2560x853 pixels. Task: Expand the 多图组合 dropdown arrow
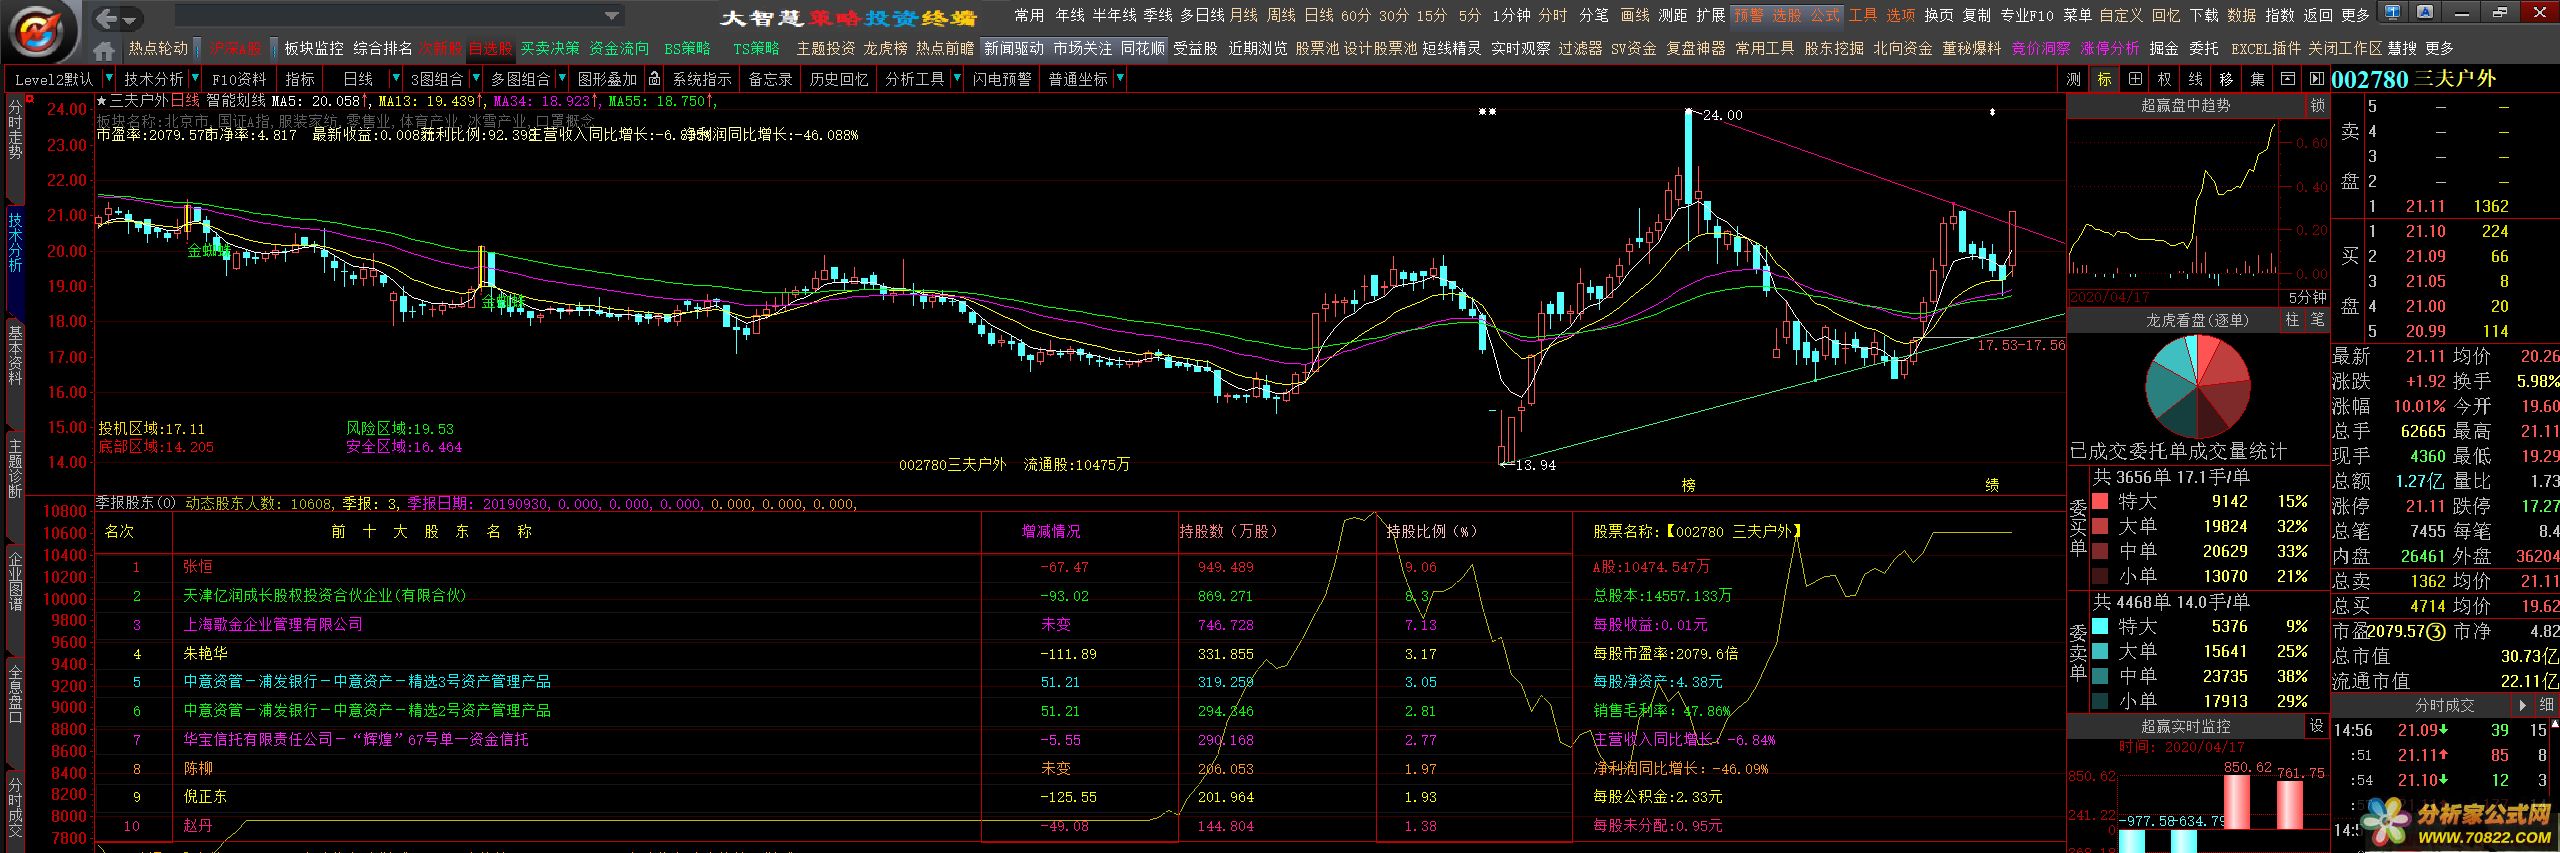click(x=560, y=78)
